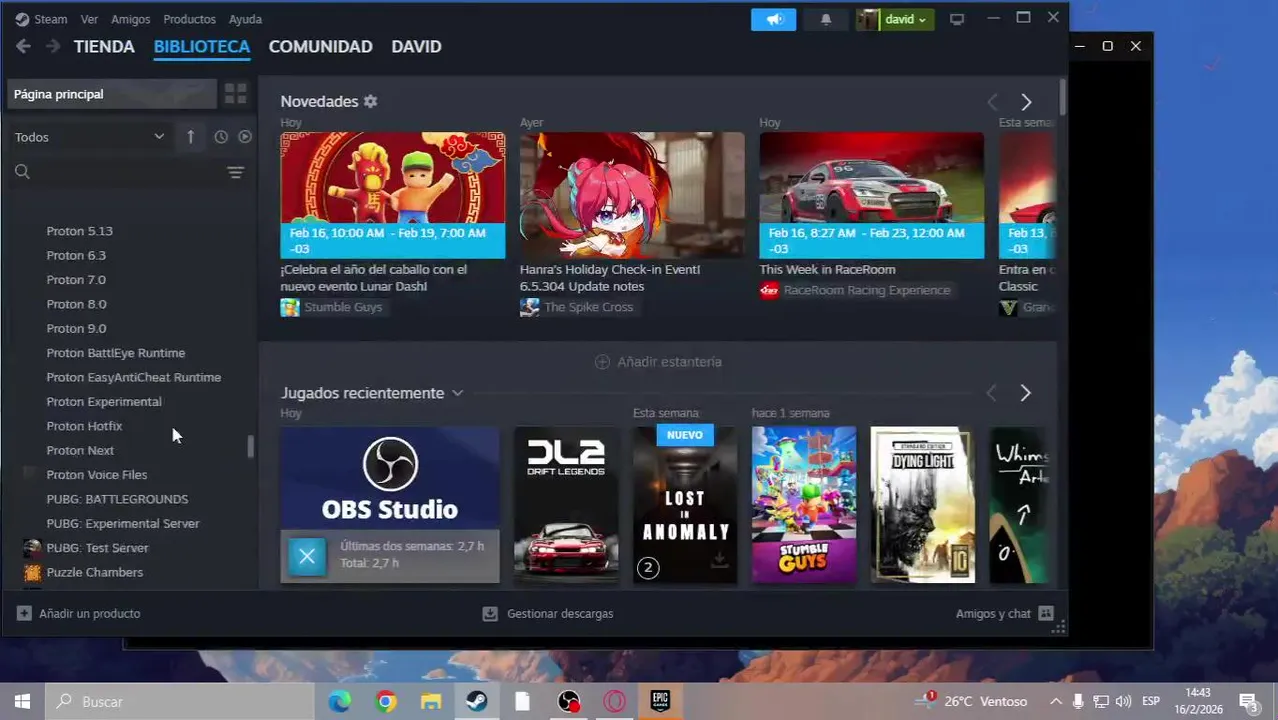Click the main content scrollbar thumb
The image size is (1278, 720).
coord(1062,96)
